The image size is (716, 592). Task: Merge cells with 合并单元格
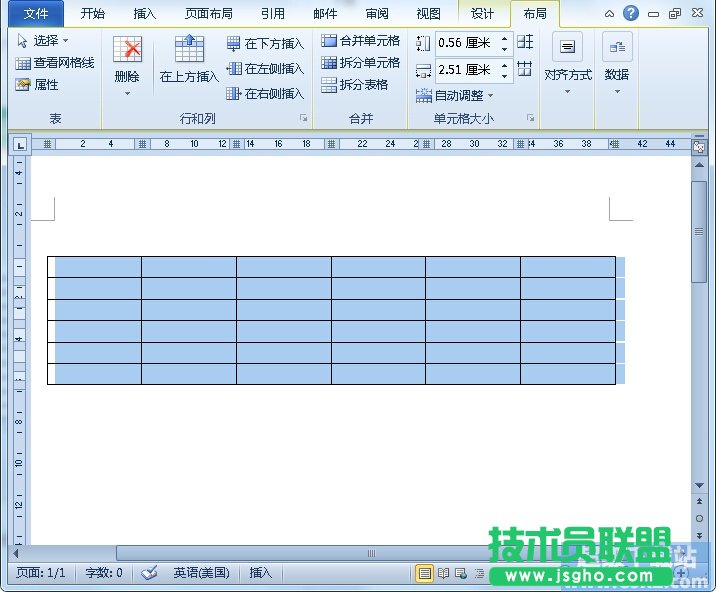[360, 41]
